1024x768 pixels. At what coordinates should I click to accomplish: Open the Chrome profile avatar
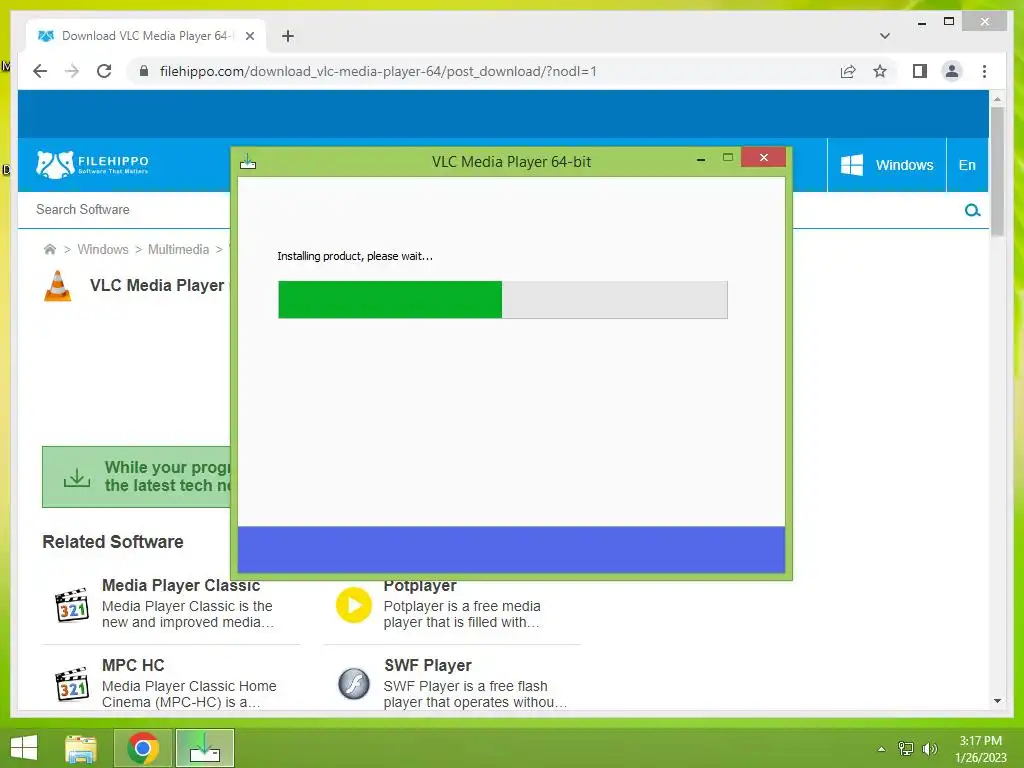[x=952, y=71]
